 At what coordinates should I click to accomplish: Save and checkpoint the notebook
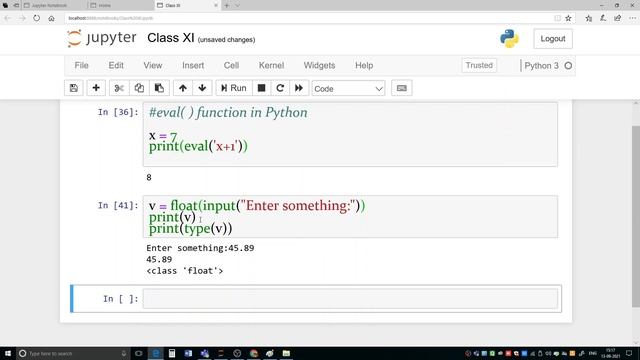pyautogui.click(x=74, y=88)
